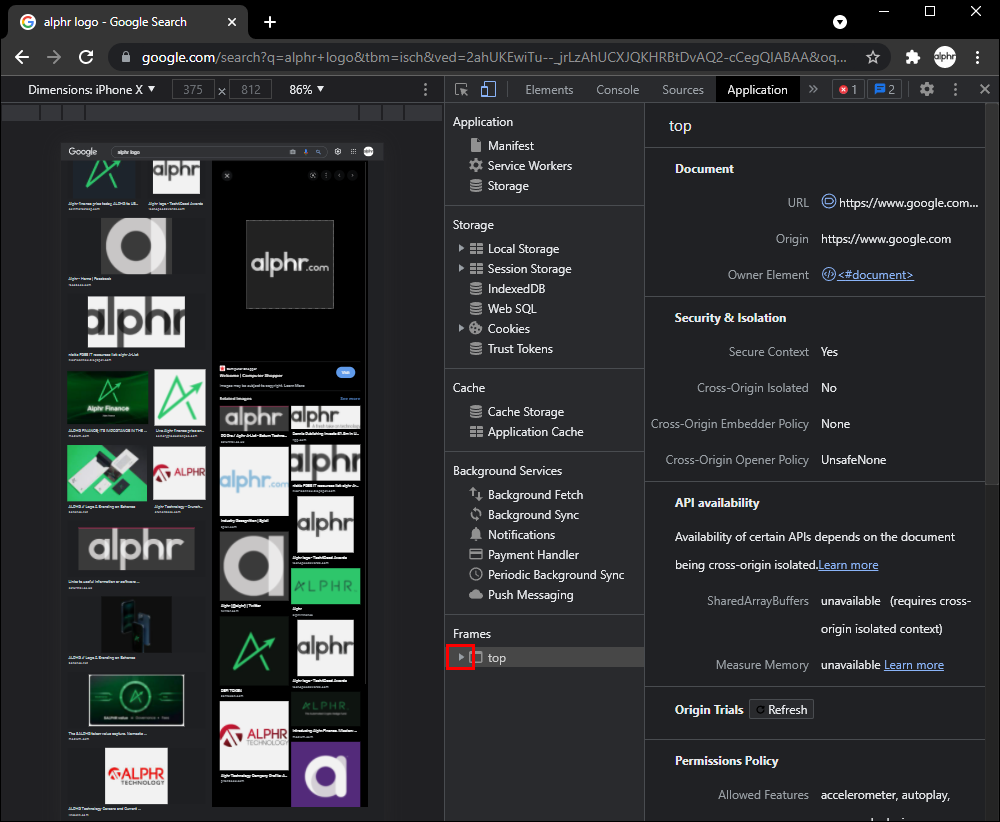Screen dimensions: 1000x822
Task: Expand the top frame node
Action: point(460,657)
